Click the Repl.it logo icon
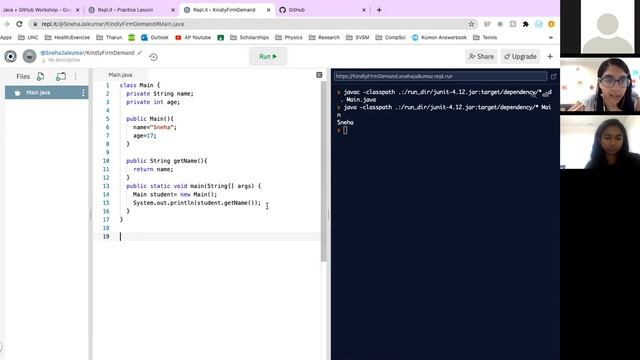This screenshot has width=640, height=360. [x=11, y=56]
